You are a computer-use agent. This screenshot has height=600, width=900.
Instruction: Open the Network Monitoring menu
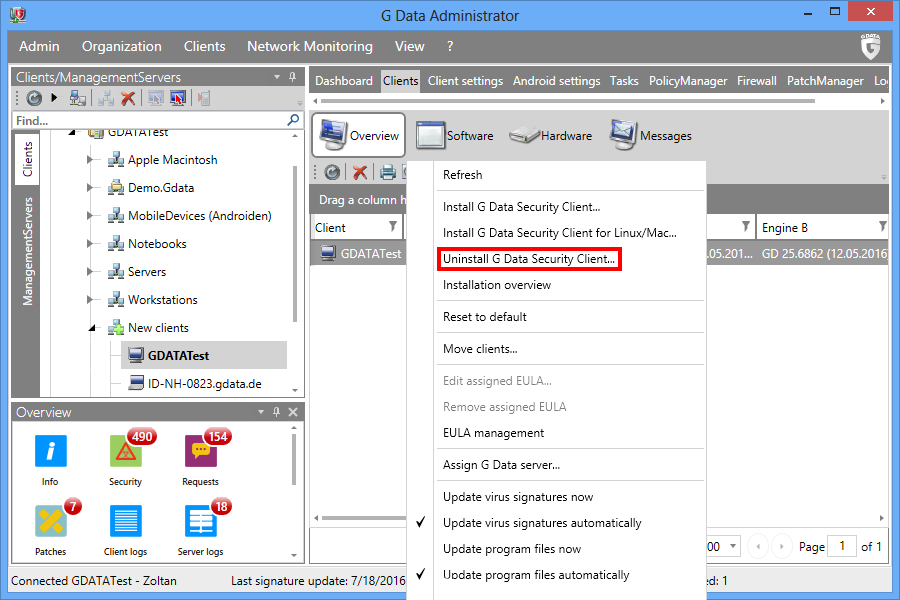(310, 47)
